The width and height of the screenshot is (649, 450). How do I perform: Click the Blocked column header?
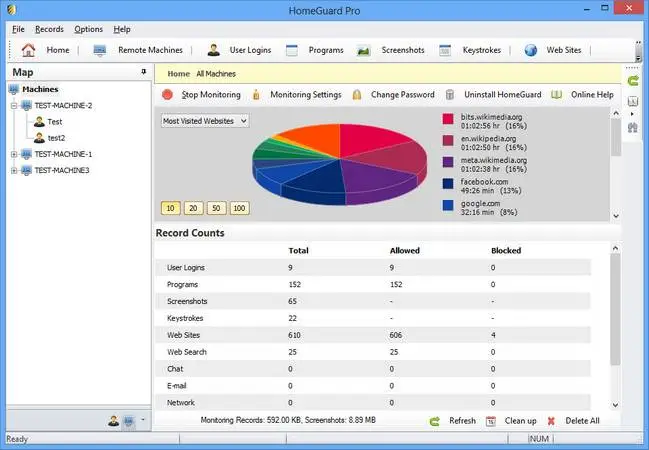coord(506,250)
